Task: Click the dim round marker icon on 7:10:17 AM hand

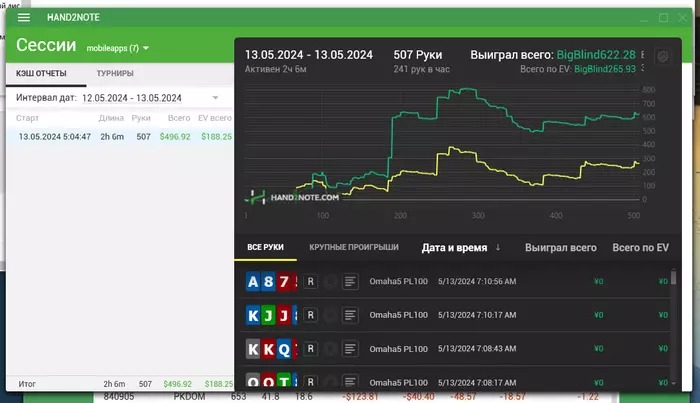Action: tap(330, 315)
